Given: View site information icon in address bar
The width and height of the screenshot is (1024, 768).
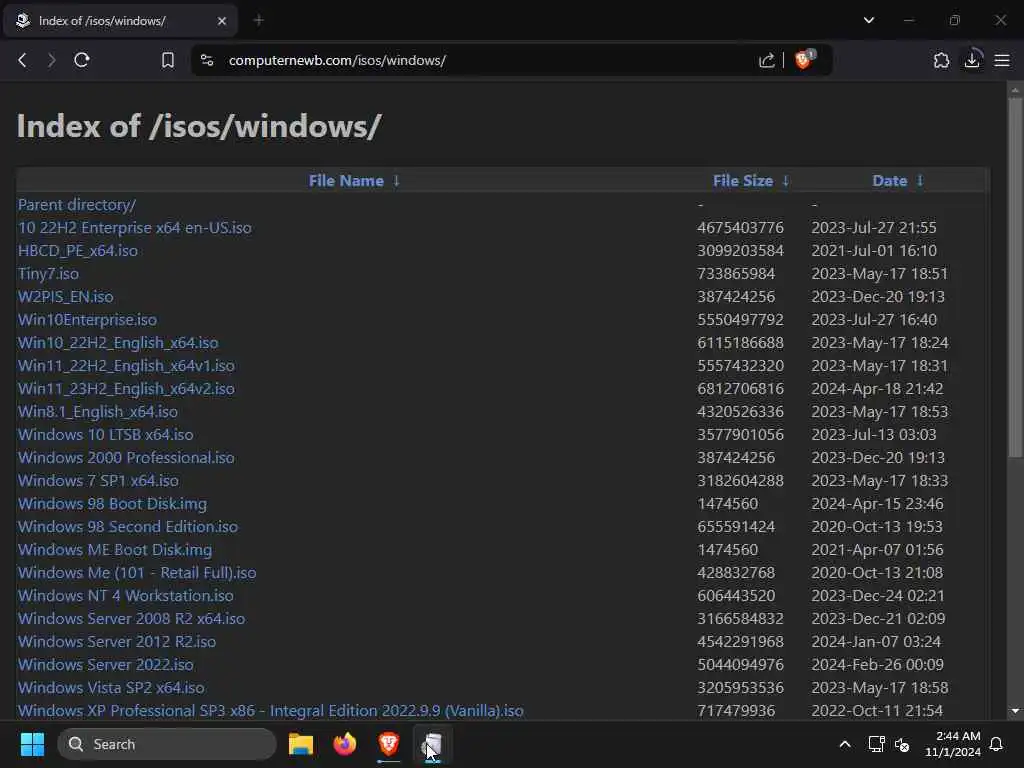Looking at the screenshot, I should click(x=207, y=60).
